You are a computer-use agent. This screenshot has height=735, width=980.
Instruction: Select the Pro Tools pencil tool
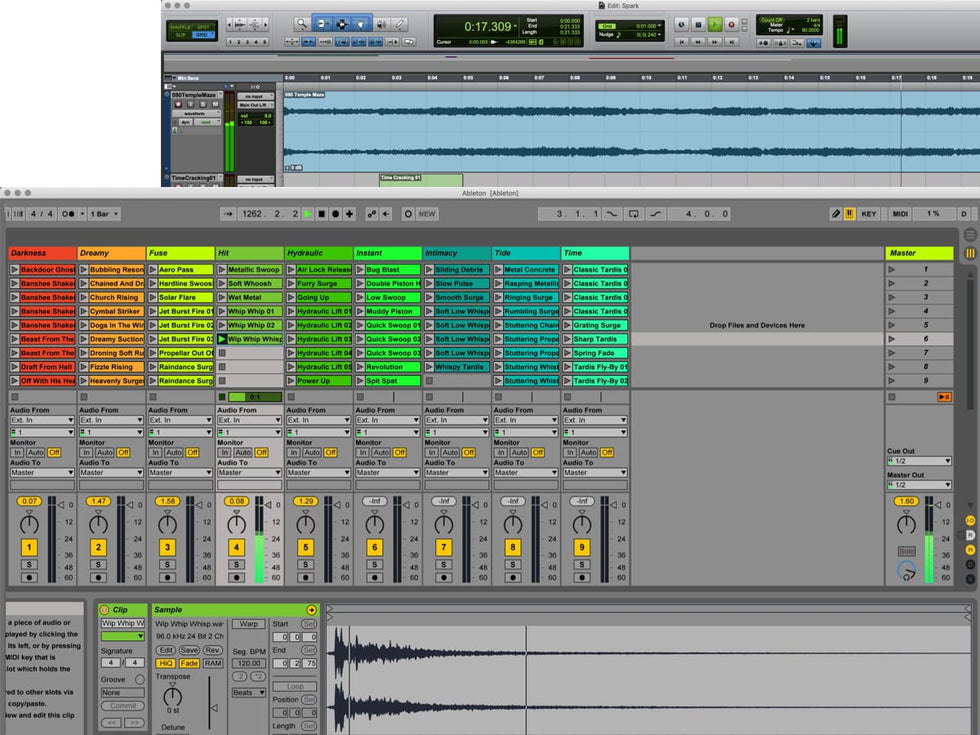coord(400,23)
